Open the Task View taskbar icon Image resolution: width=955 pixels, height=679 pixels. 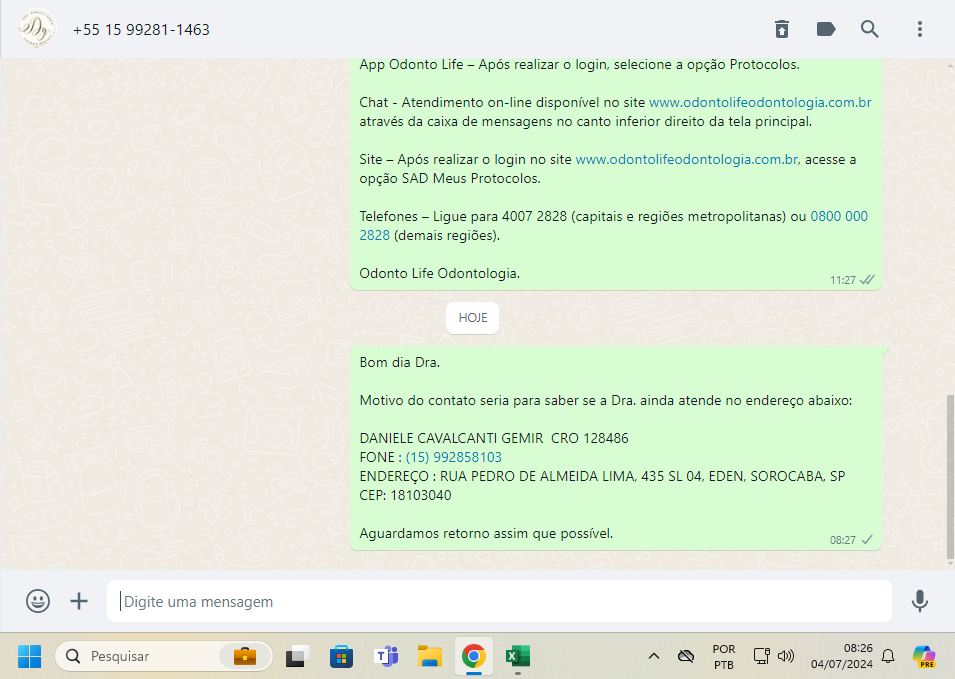click(x=298, y=656)
